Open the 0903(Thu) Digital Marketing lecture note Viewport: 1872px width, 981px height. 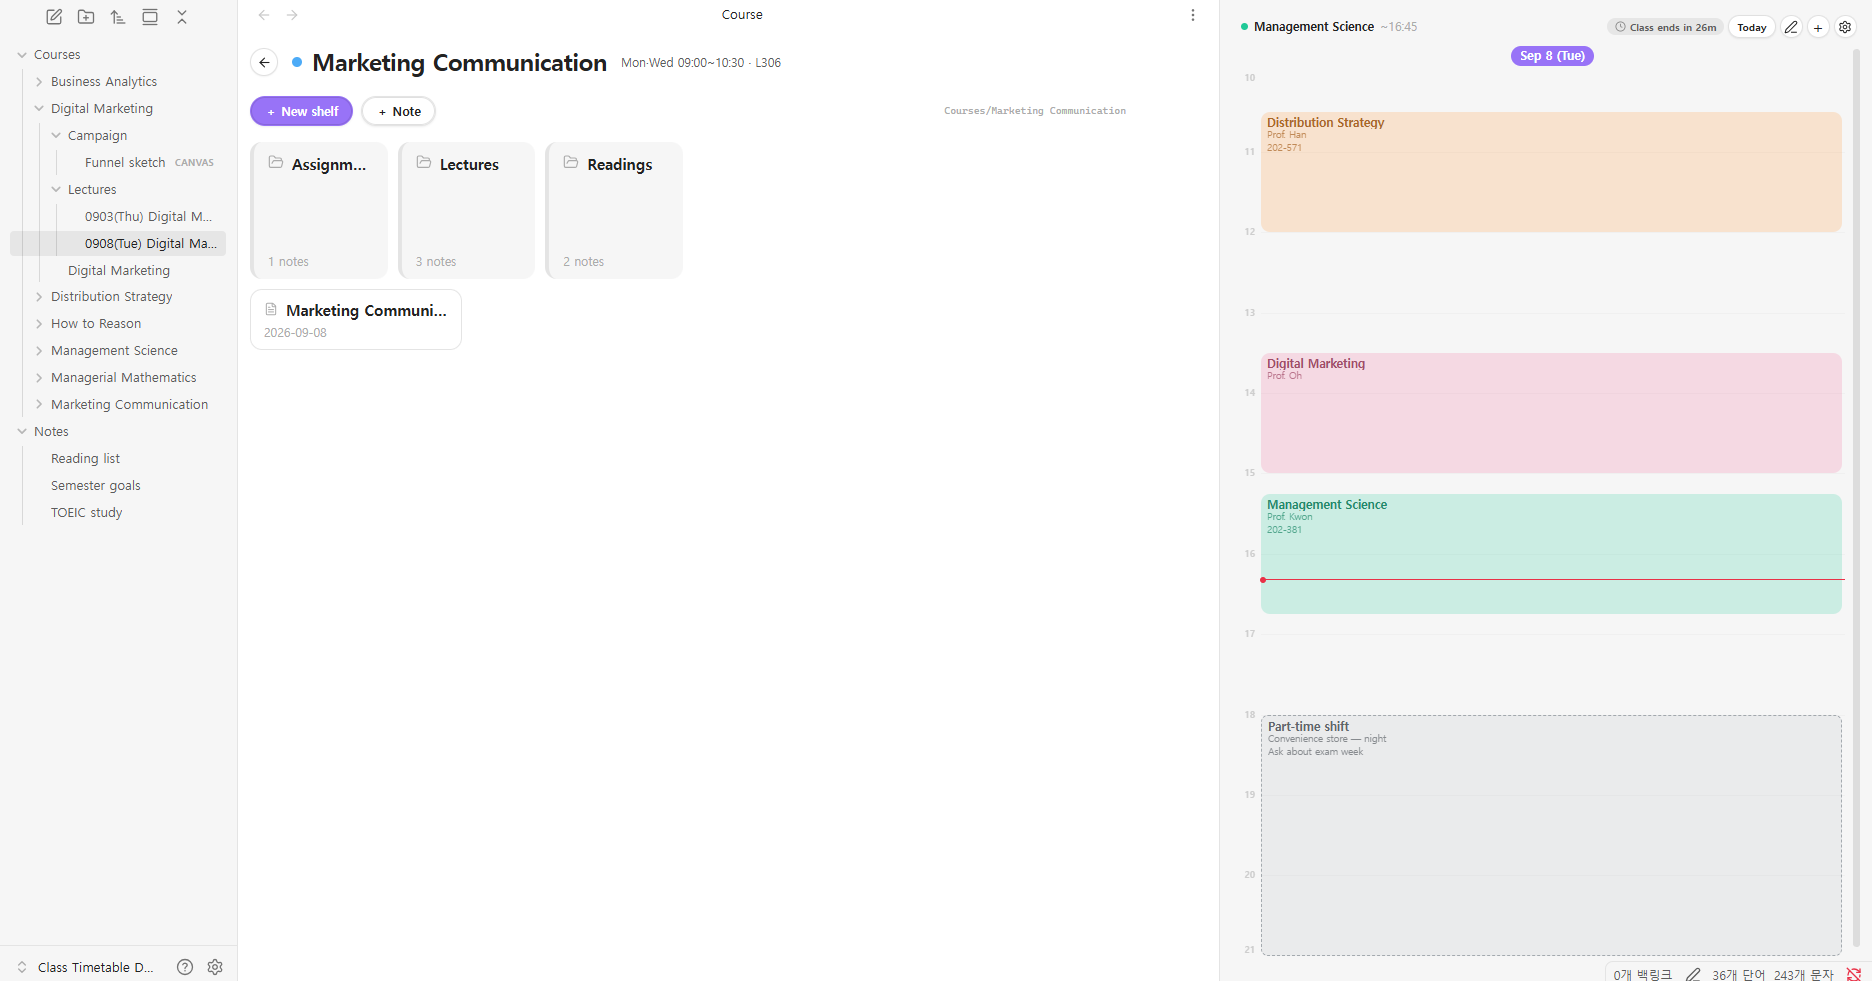tap(150, 217)
